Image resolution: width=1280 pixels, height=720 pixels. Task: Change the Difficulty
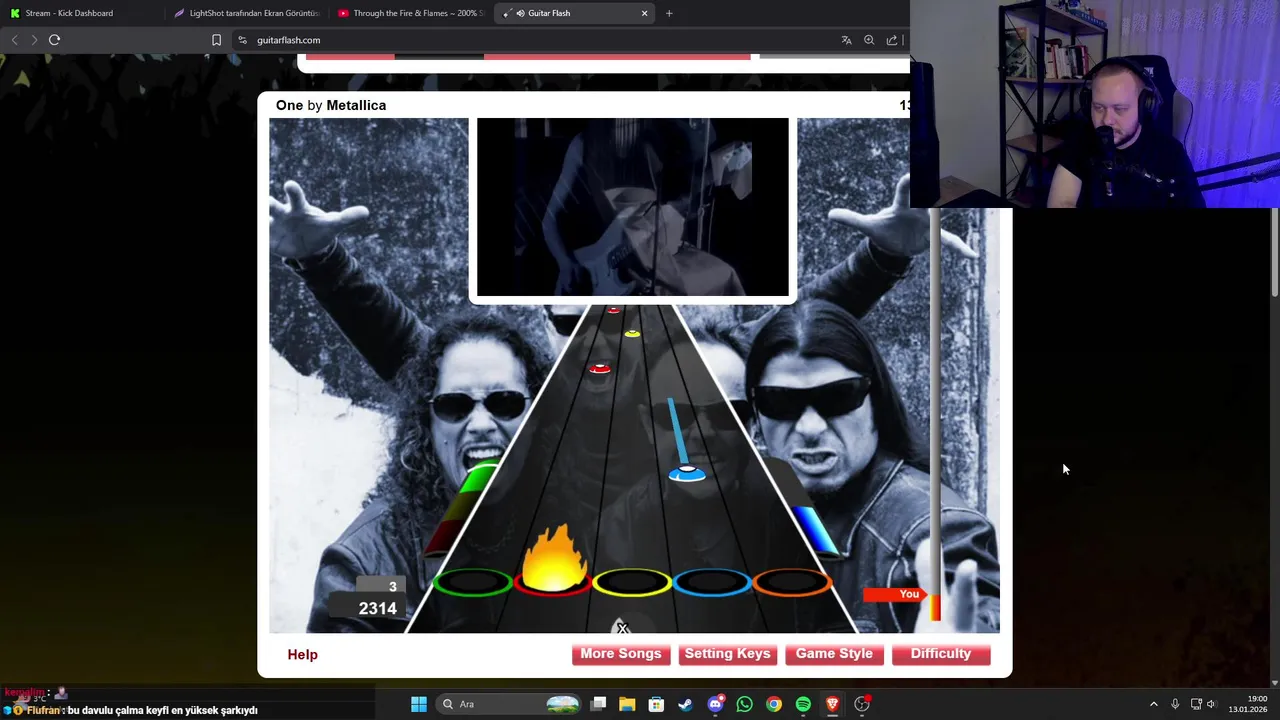(x=941, y=654)
